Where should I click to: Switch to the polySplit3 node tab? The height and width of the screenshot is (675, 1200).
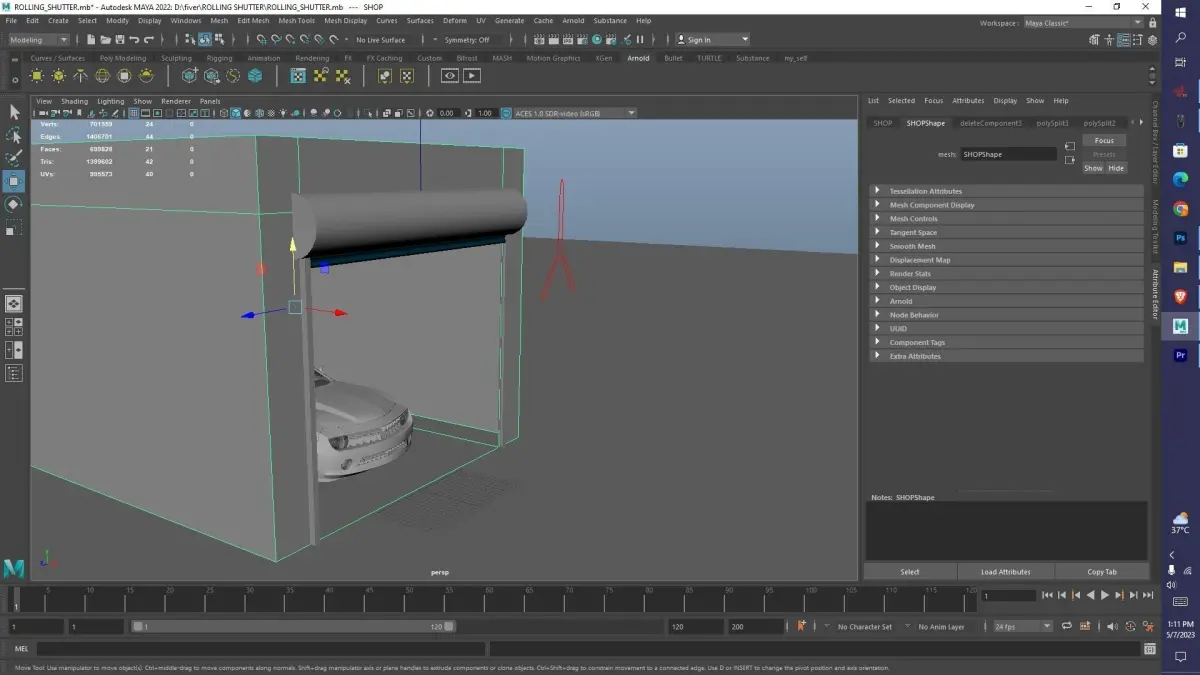[1052, 123]
